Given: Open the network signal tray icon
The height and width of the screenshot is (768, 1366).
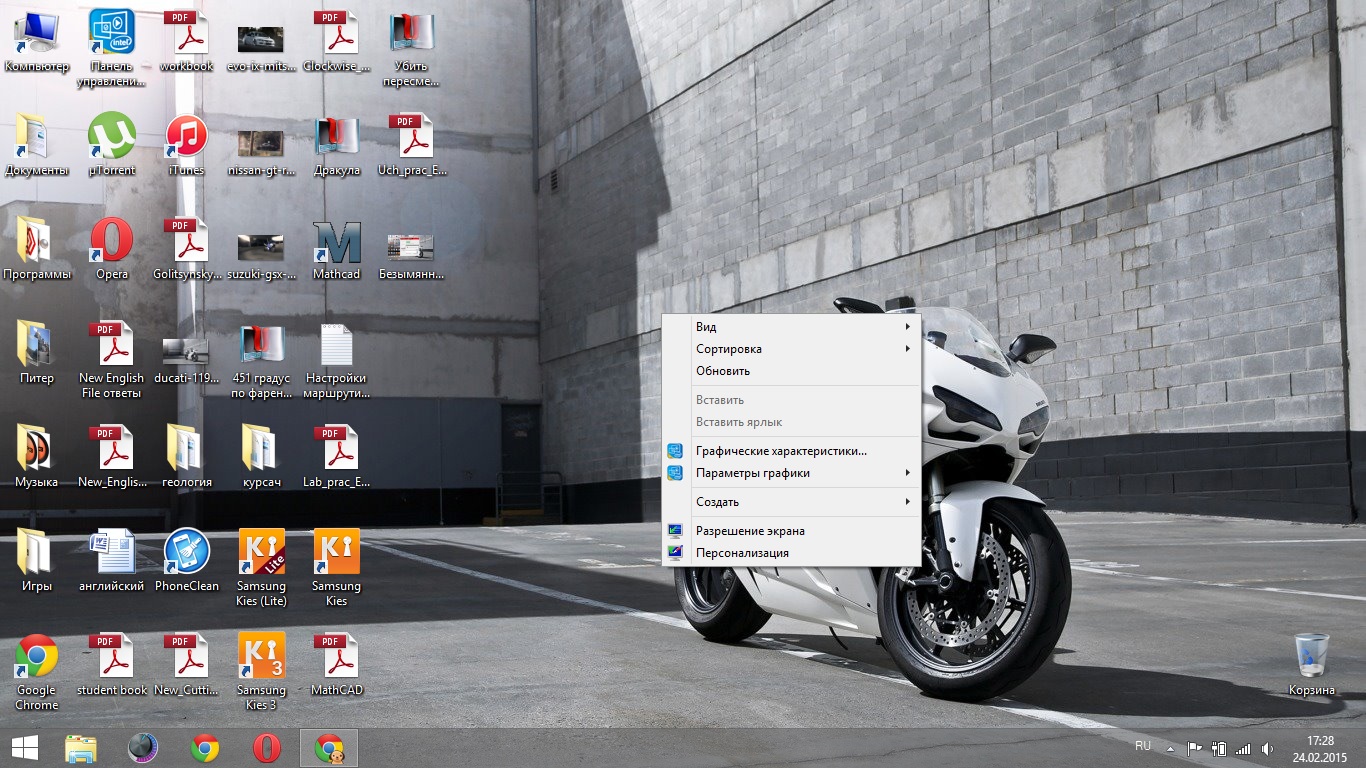Looking at the screenshot, I should tap(1243, 748).
